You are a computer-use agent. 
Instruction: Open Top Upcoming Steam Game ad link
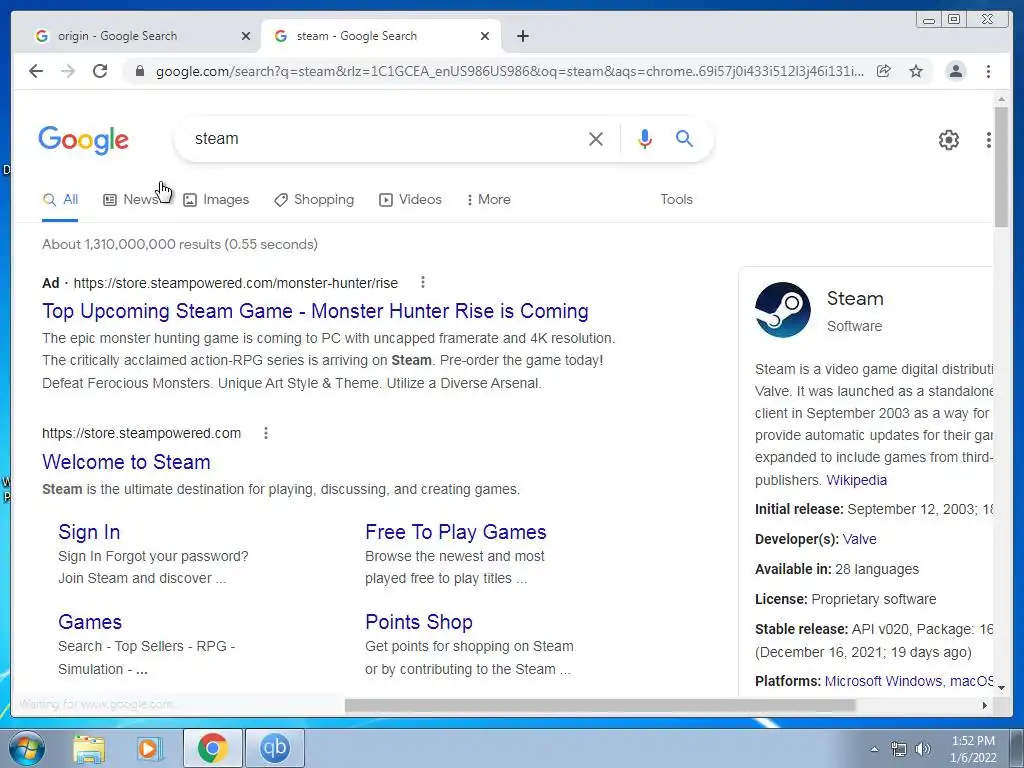click(315, 311)
